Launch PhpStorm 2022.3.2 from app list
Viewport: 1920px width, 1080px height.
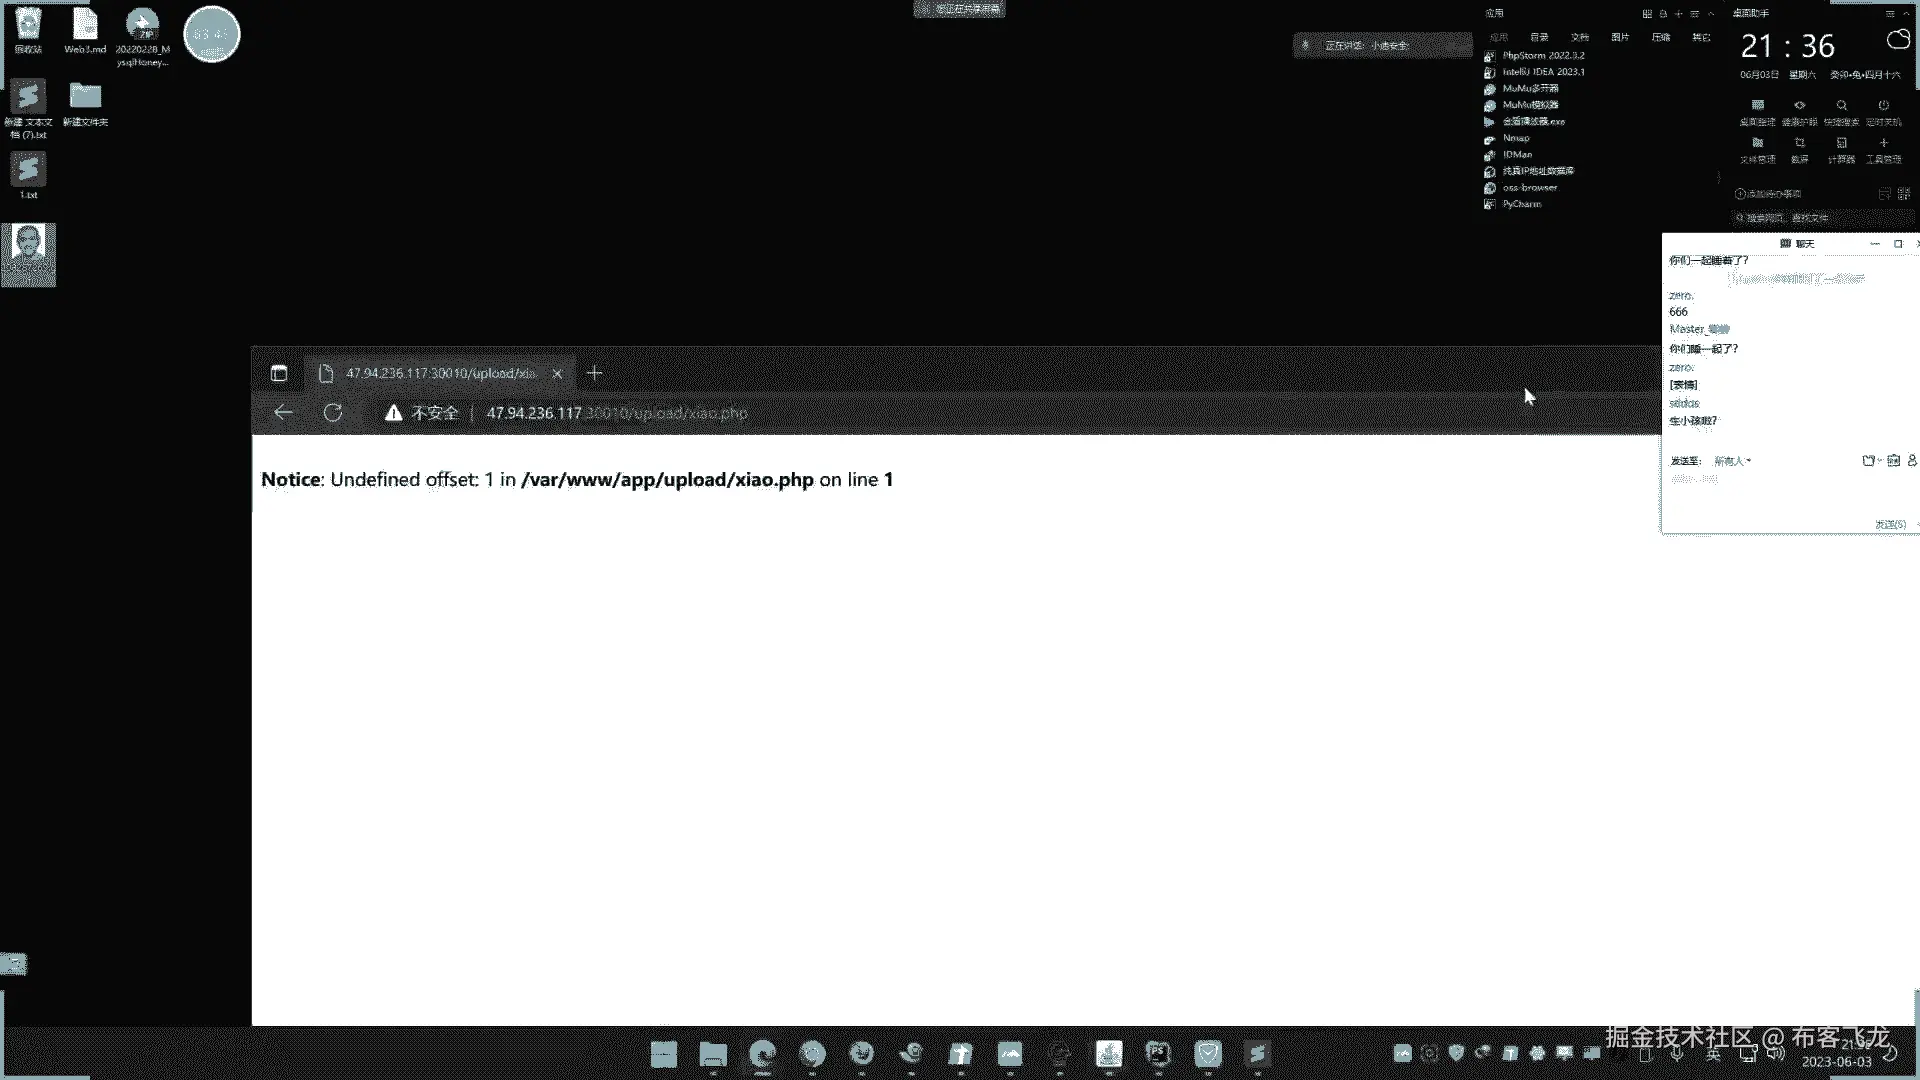point(1542,55)
